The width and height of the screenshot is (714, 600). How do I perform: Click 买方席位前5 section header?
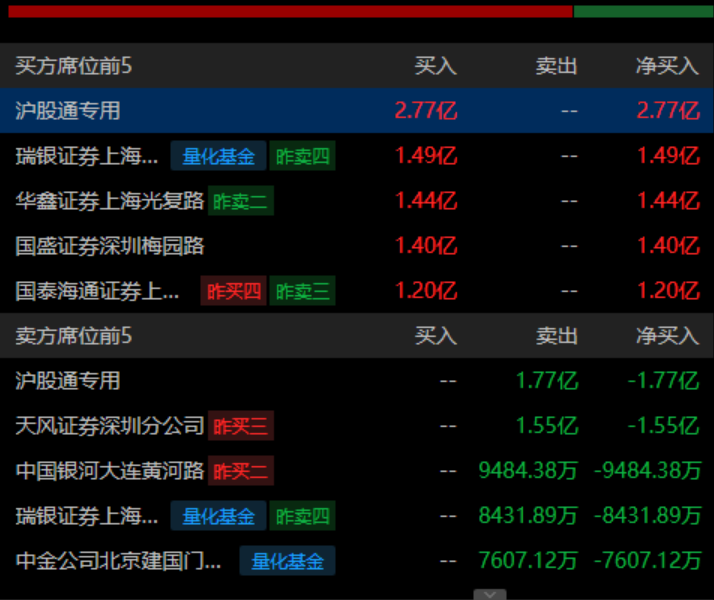click(x=74, y=66)
